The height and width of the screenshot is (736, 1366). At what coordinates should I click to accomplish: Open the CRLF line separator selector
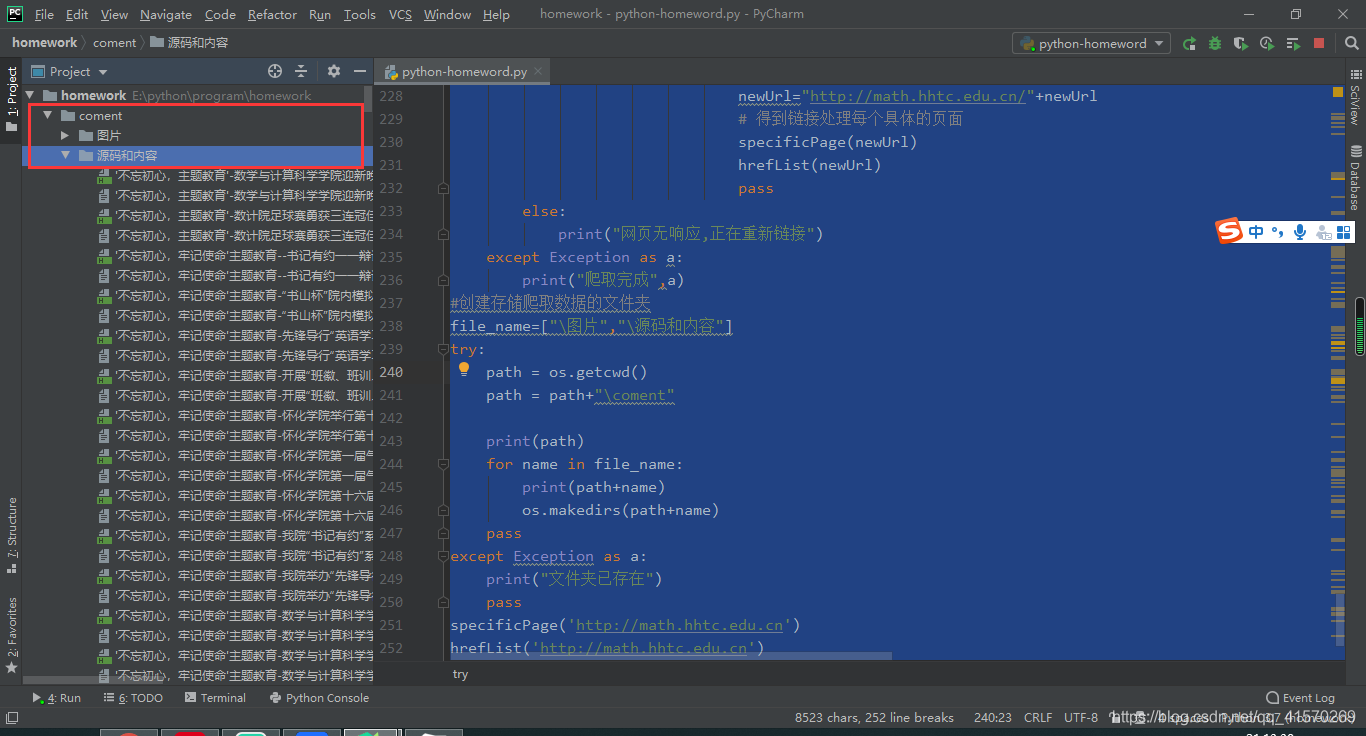[x=1038, y=717]
